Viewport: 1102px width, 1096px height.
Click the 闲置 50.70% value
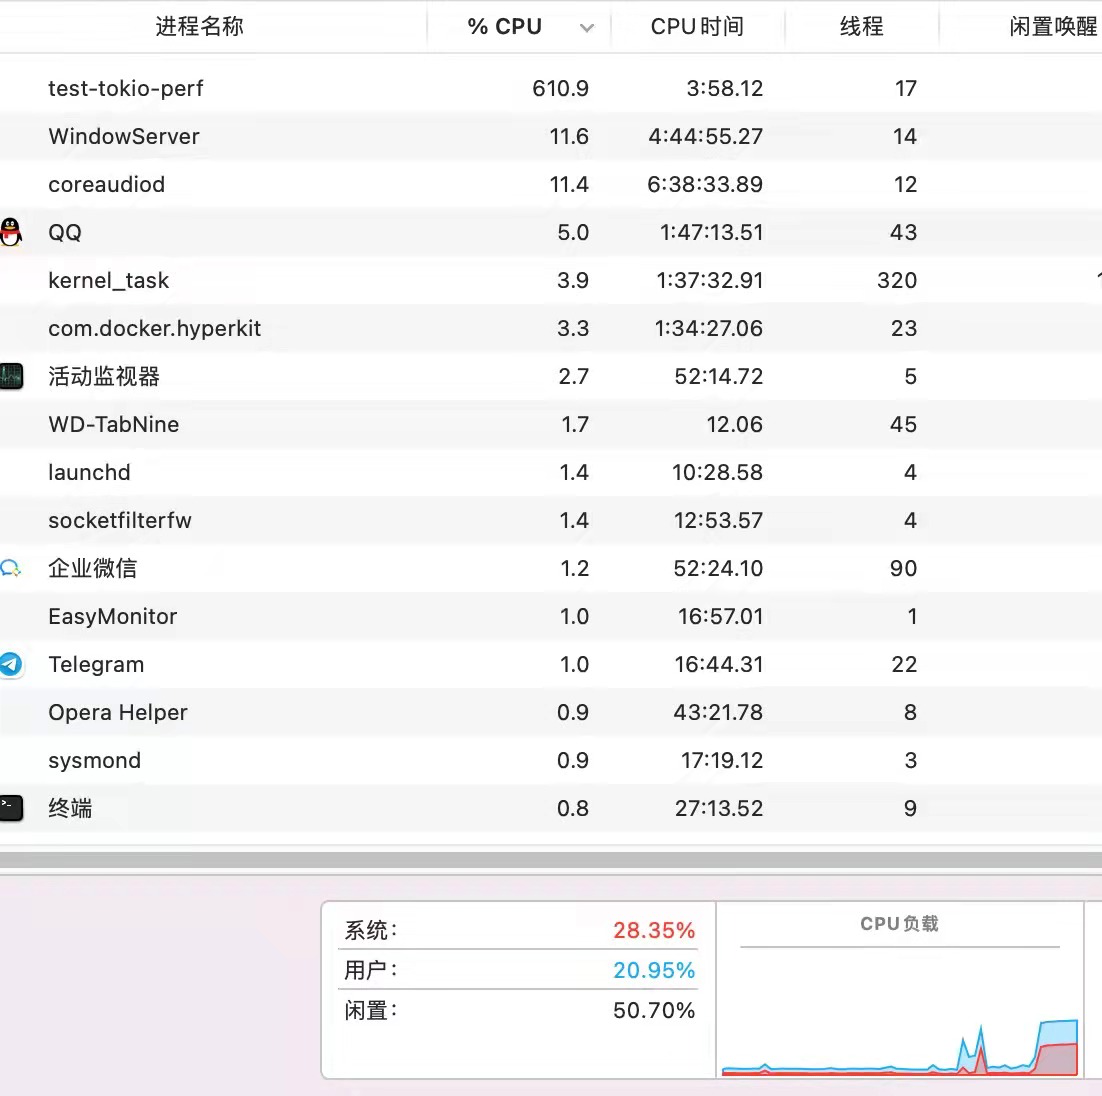(654, 1010)
